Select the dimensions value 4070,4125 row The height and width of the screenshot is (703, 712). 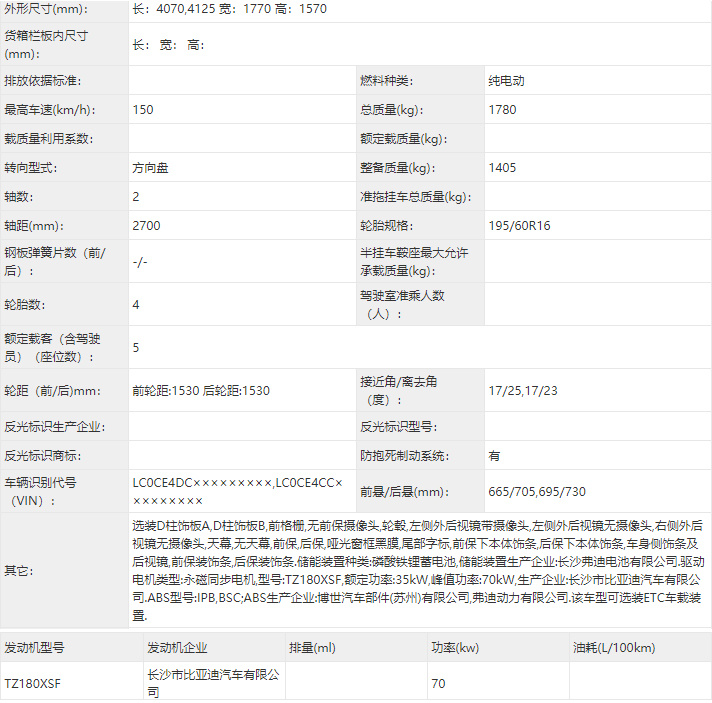[229, 9]
